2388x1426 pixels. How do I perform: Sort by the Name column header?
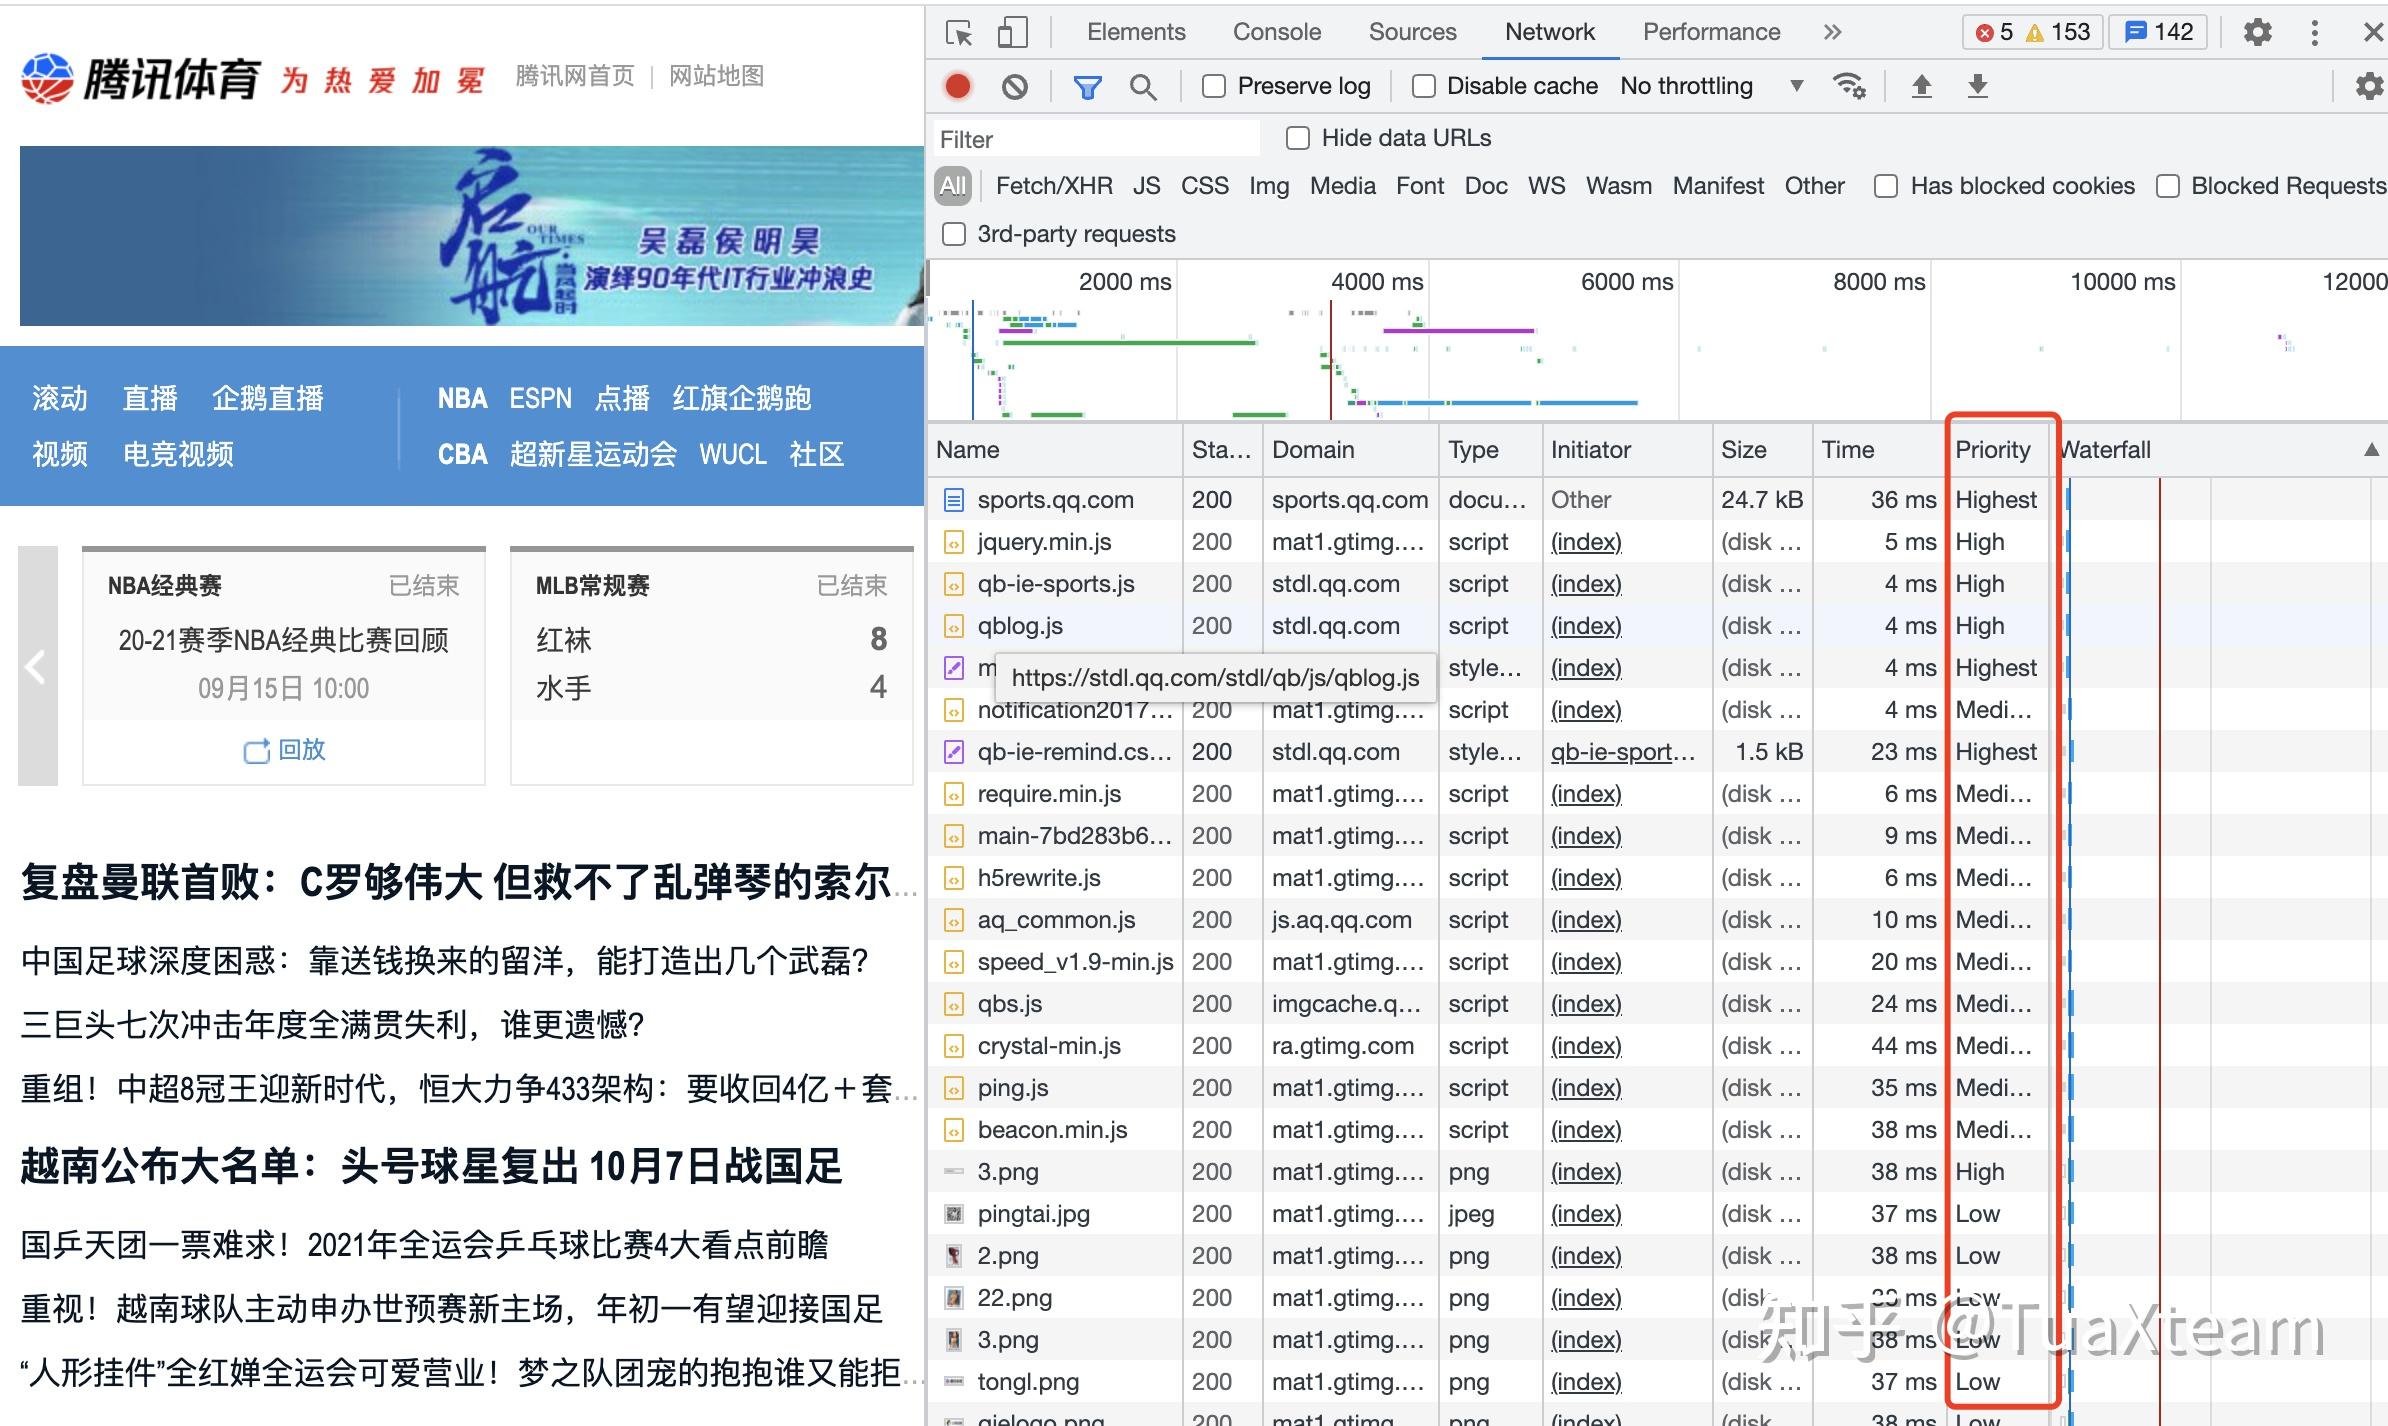(x=1055, y=450)
